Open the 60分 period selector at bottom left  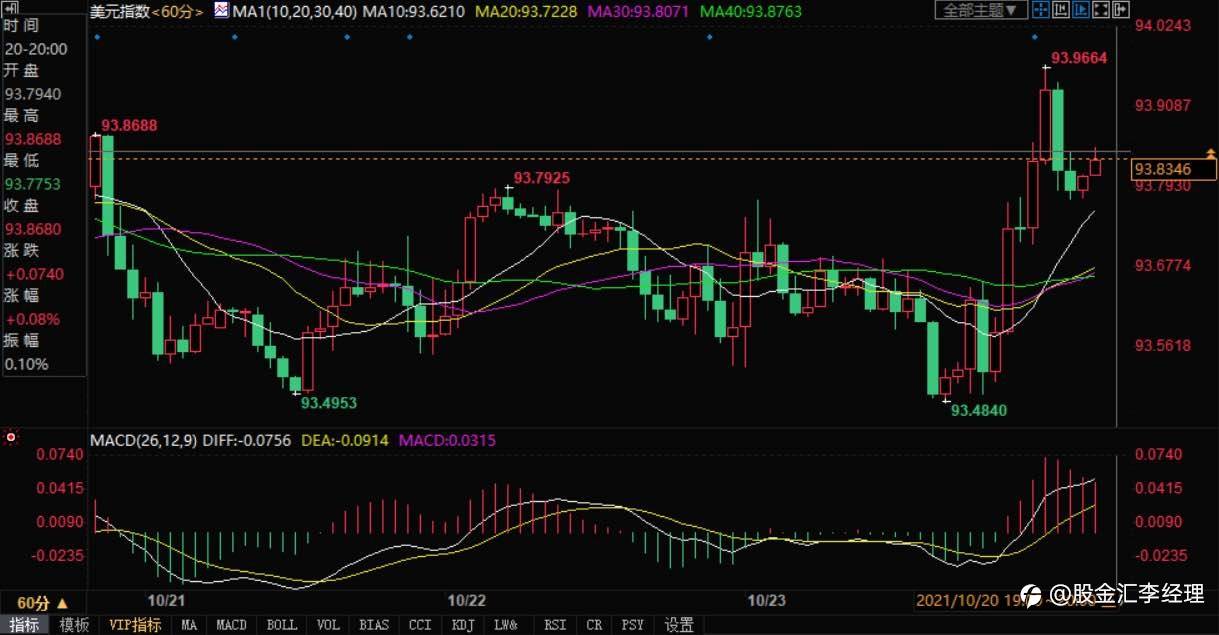click(x=42, y=603)
